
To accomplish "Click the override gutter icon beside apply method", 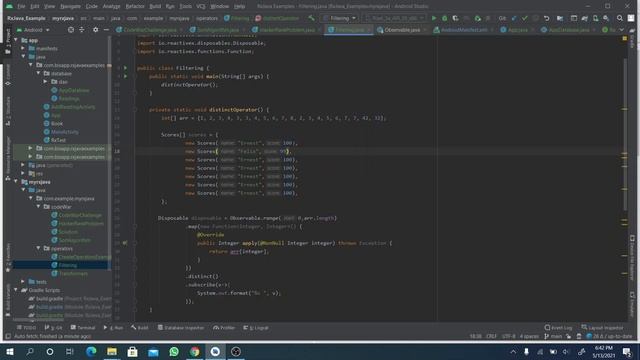I will pyautogui.click(x=125, y=243).
